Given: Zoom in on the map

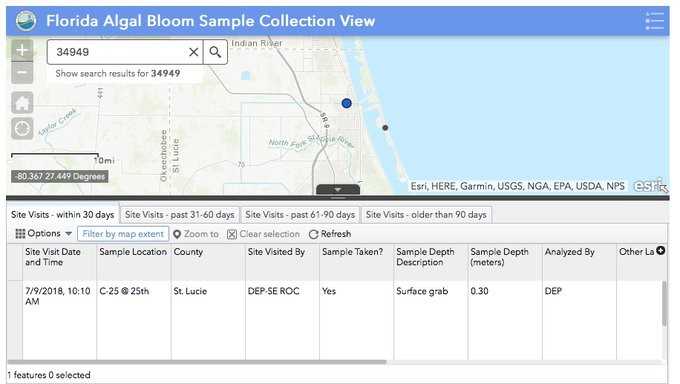Looking at the screenshot, I should (x=22, y=50).
